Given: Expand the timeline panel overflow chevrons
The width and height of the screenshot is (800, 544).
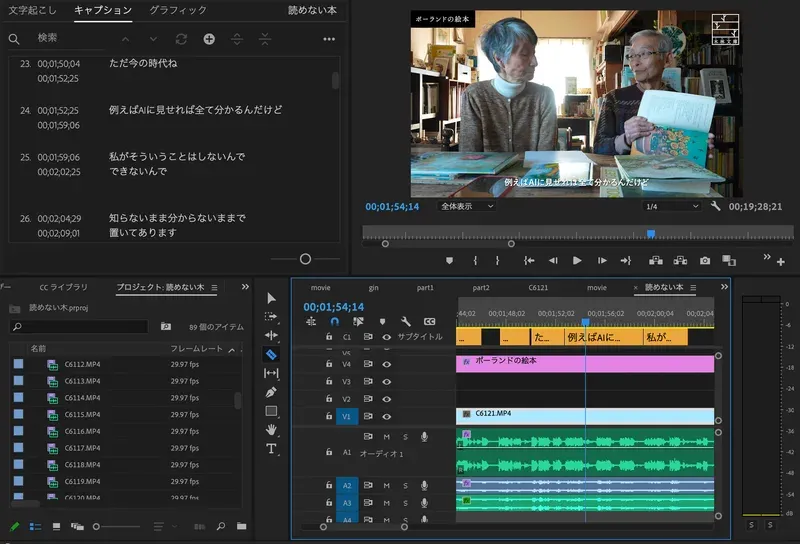Looking at the screenshot, I should tap(724, 287).
